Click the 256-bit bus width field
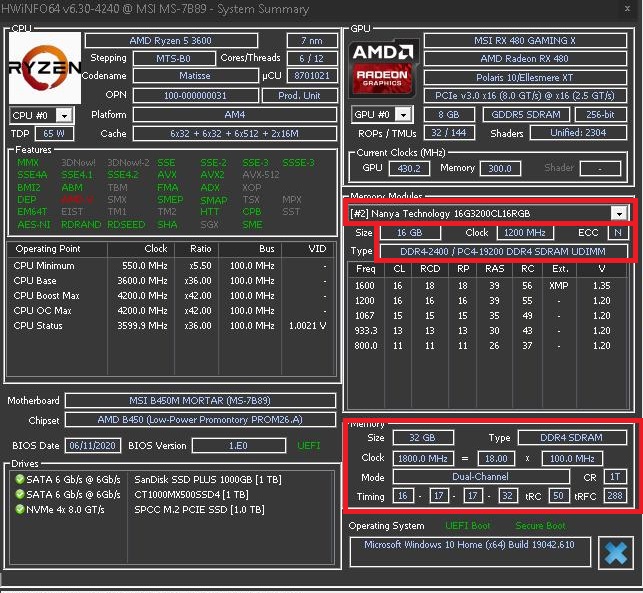643x593 pixels. [601, 114]
